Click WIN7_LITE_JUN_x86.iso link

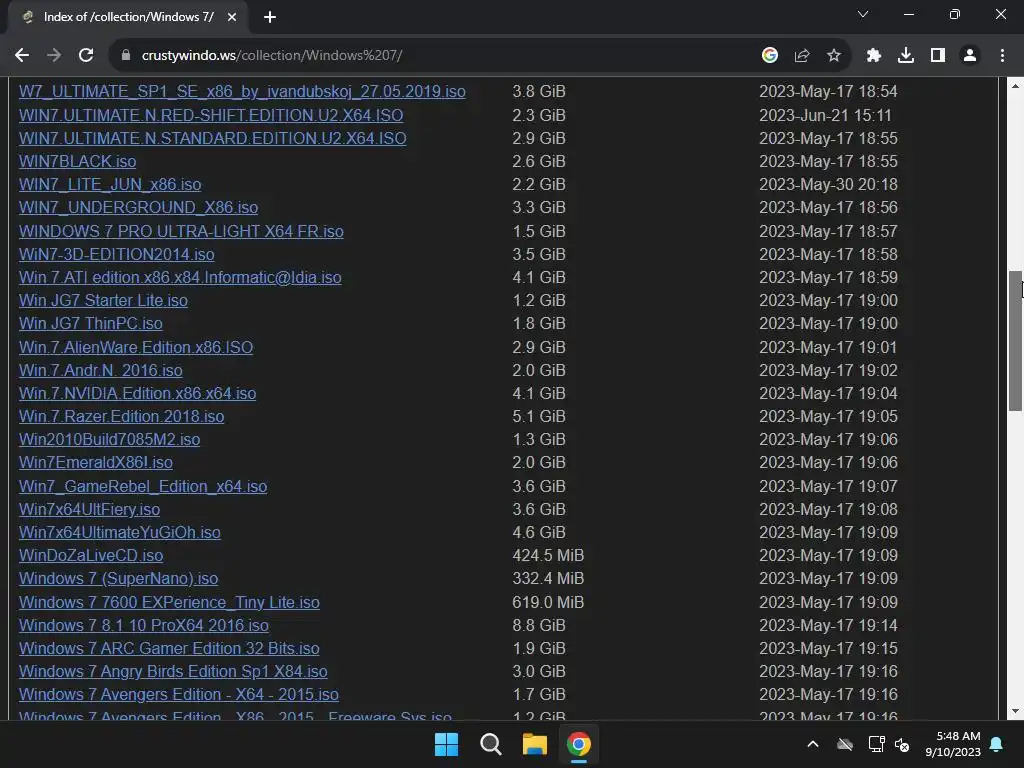click(x=110, y=185)
